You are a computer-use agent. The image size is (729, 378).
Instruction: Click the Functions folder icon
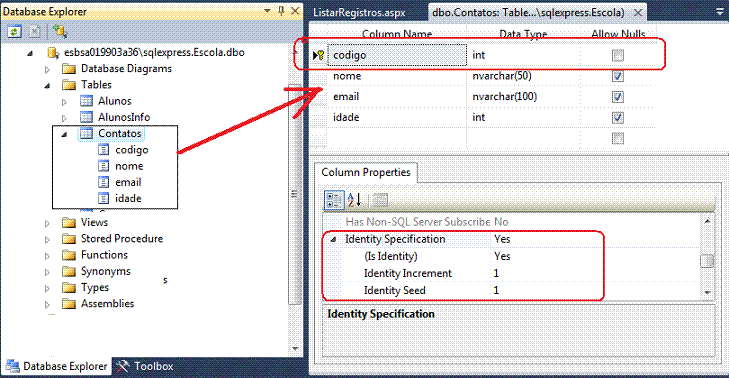[69, 255]
